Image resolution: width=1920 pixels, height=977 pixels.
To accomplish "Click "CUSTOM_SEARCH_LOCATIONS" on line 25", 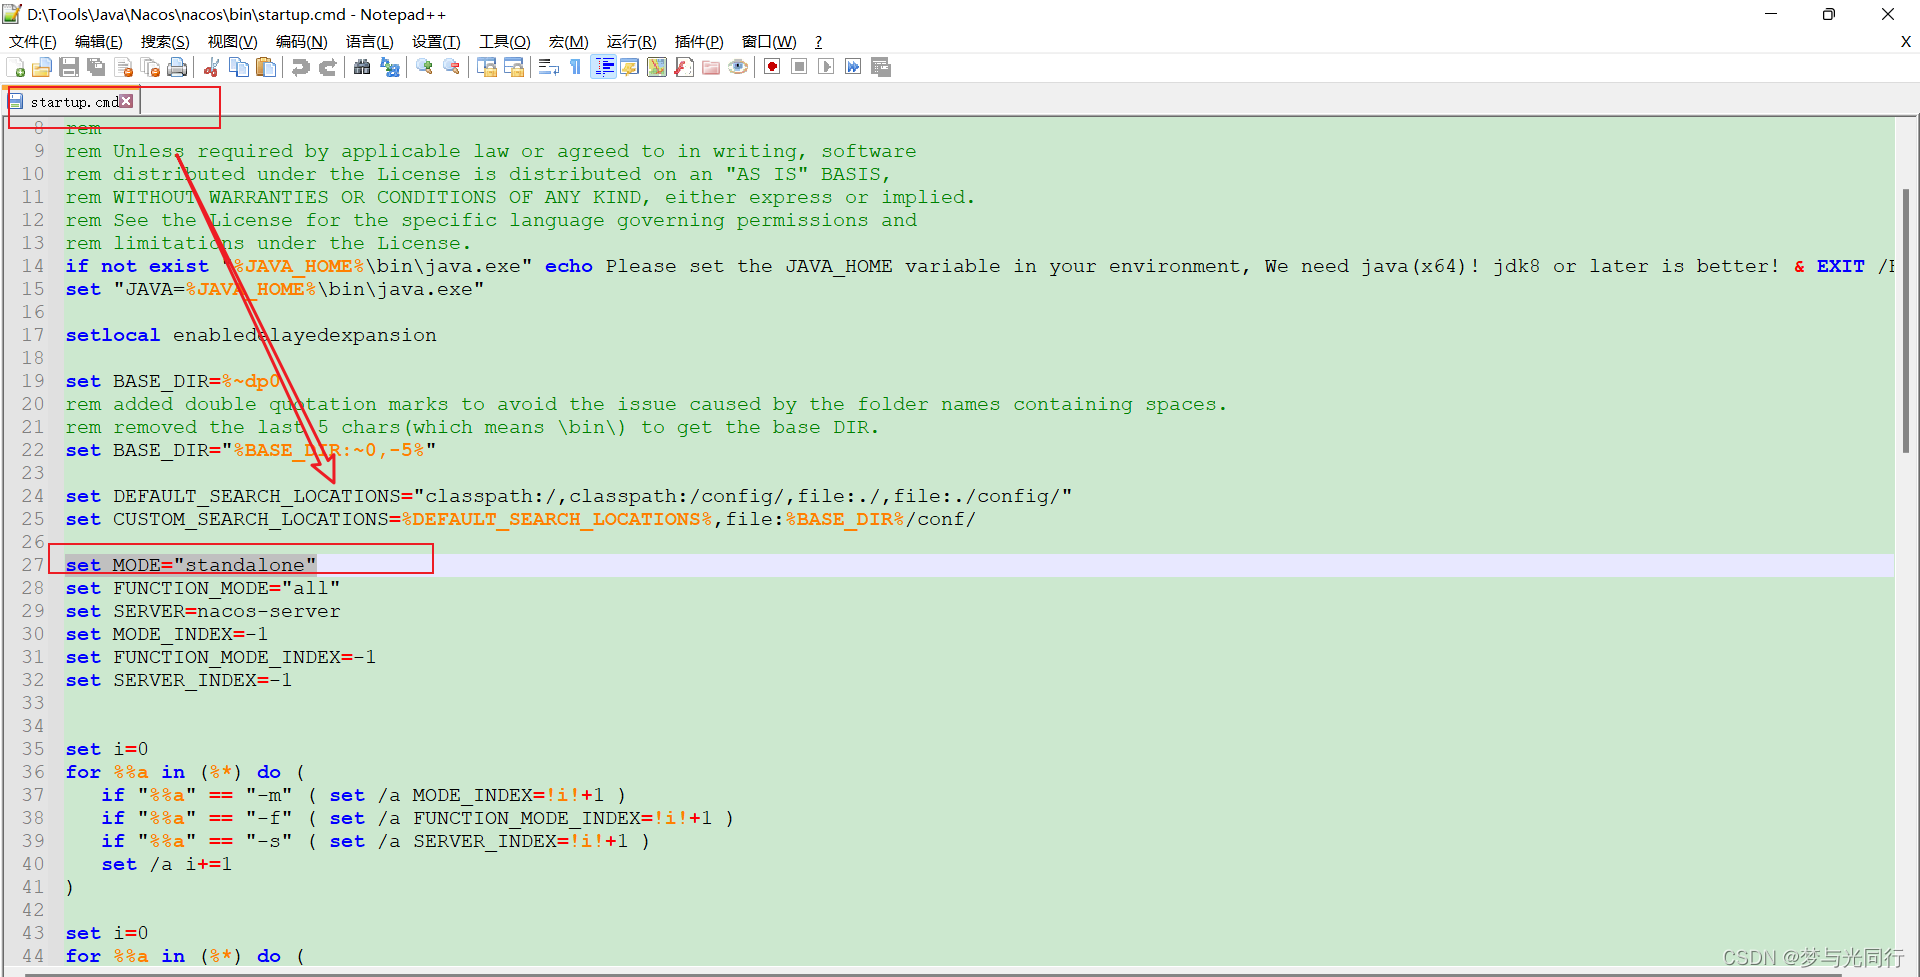I will (251, 519).
